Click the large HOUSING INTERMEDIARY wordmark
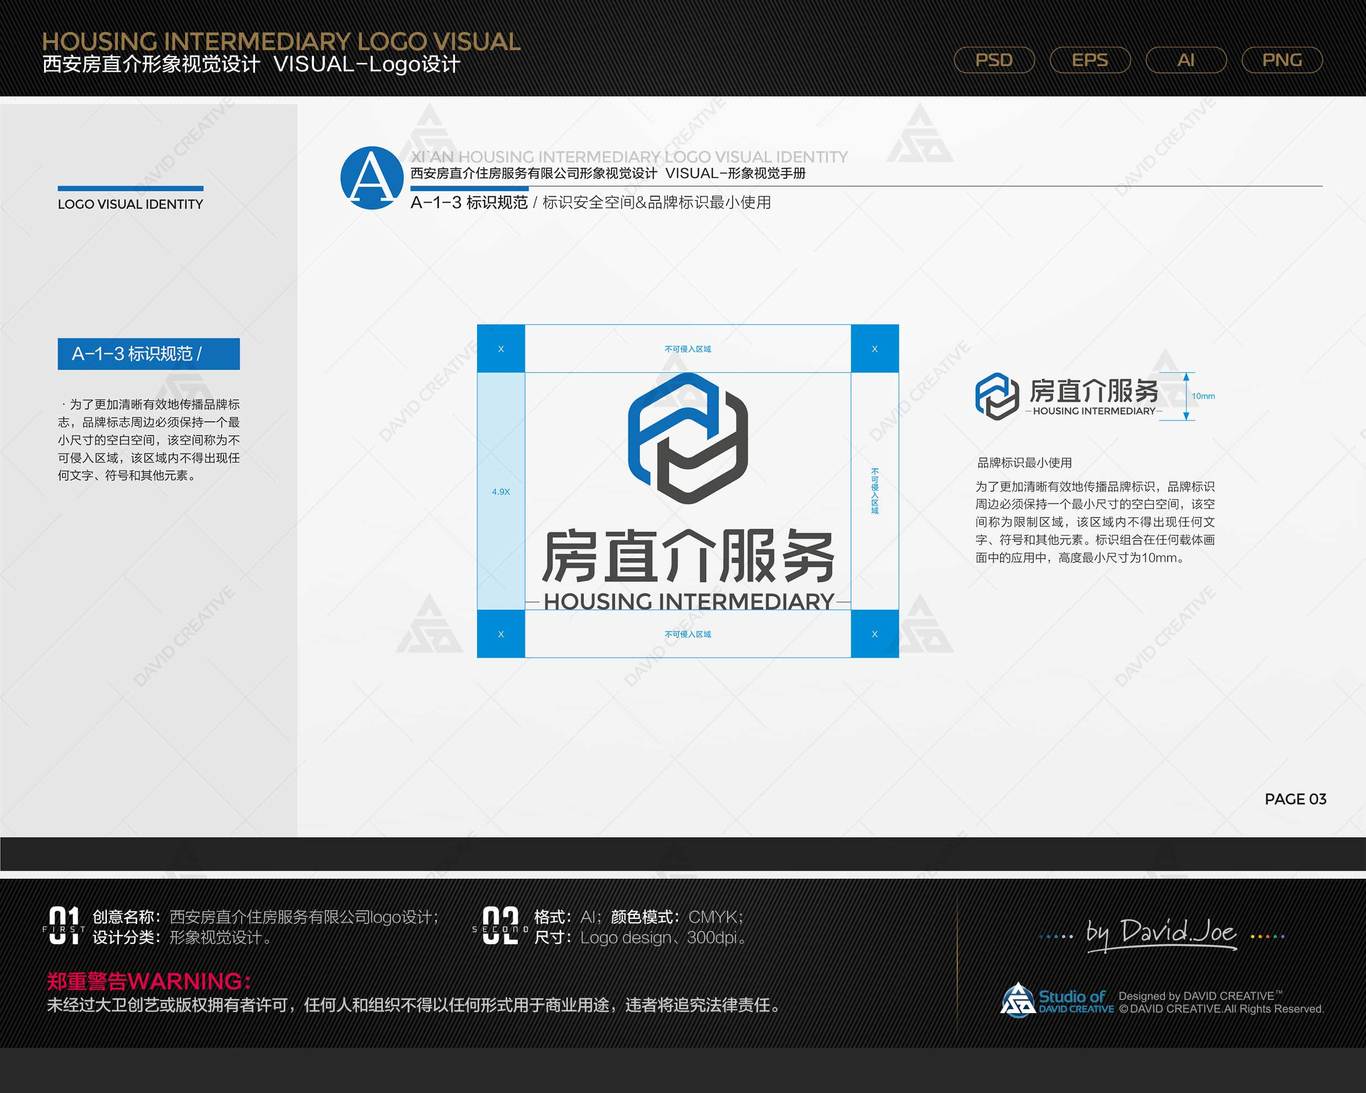The image size is (1366, 1093). [689, 601]
